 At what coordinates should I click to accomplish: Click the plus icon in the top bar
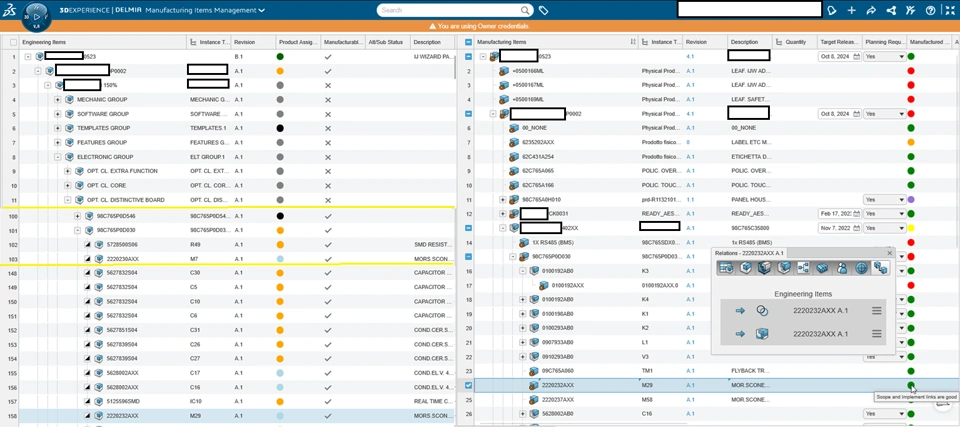(851, 10)
